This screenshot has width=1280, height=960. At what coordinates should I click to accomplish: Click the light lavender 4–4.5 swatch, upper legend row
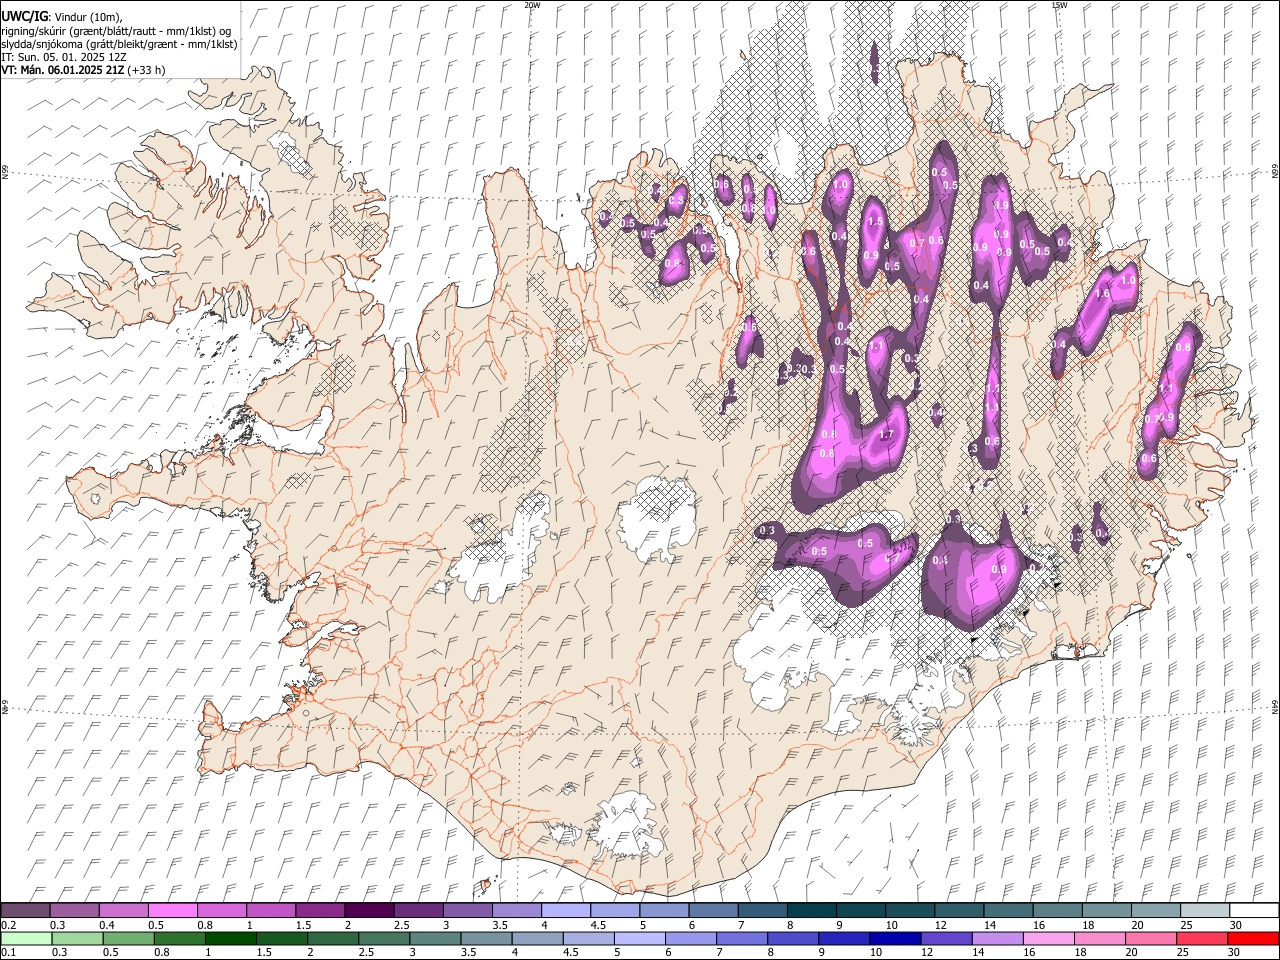(x=566, y=911)
